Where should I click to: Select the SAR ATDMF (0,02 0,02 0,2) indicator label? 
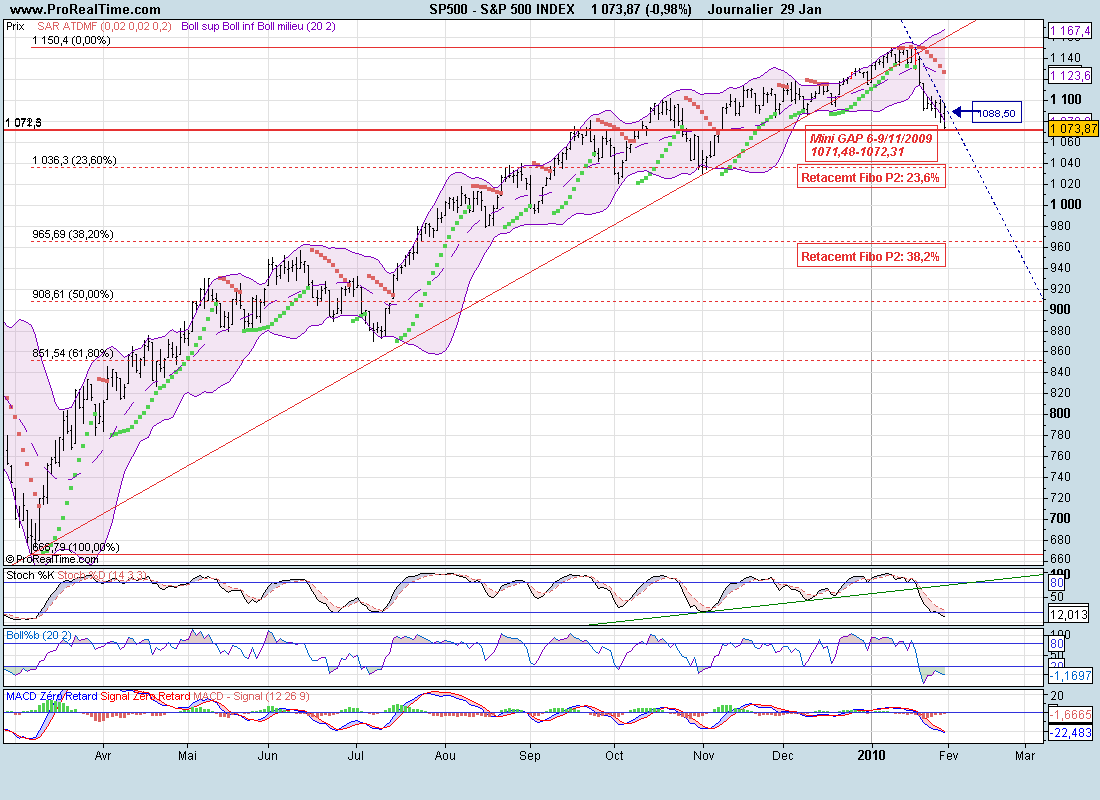[104, 26]
